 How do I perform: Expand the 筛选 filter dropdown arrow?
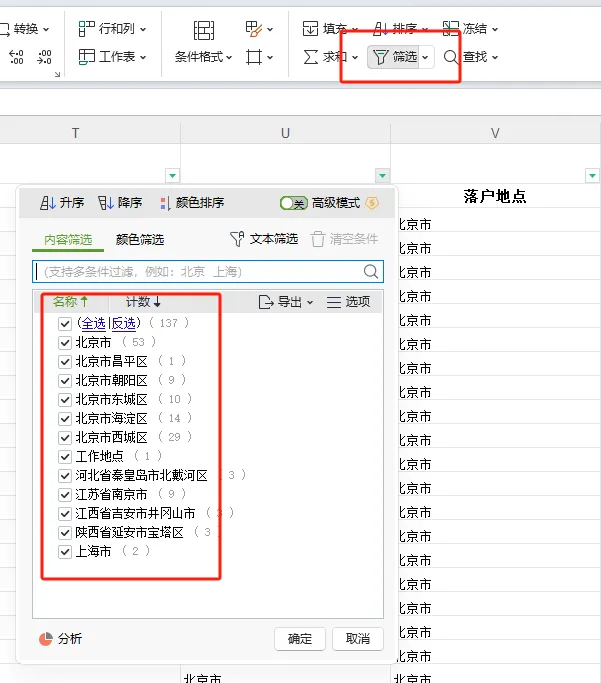click(425, 57)
